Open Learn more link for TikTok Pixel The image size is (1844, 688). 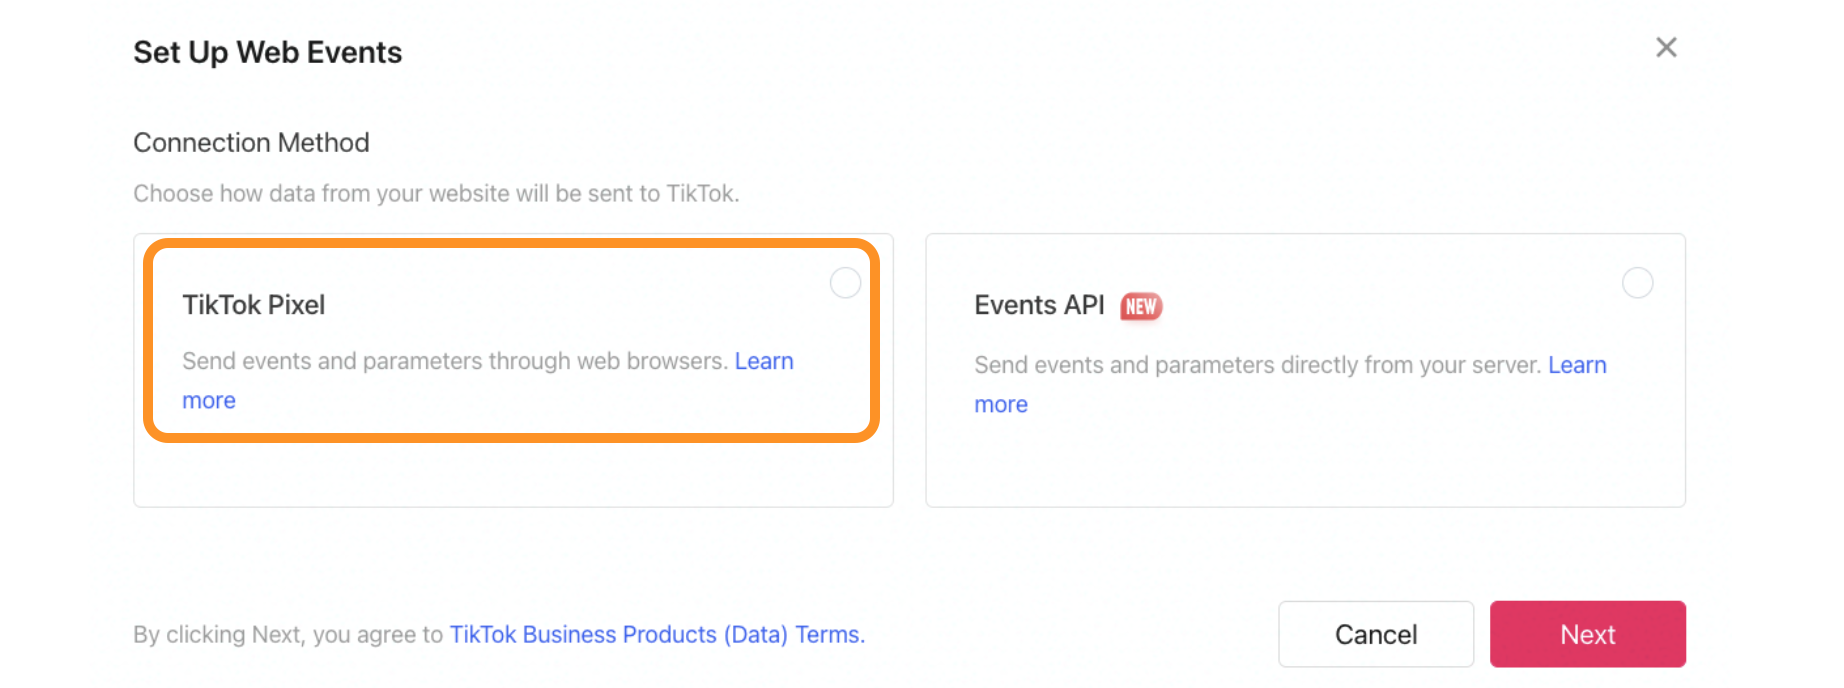(x=763, y=361)
